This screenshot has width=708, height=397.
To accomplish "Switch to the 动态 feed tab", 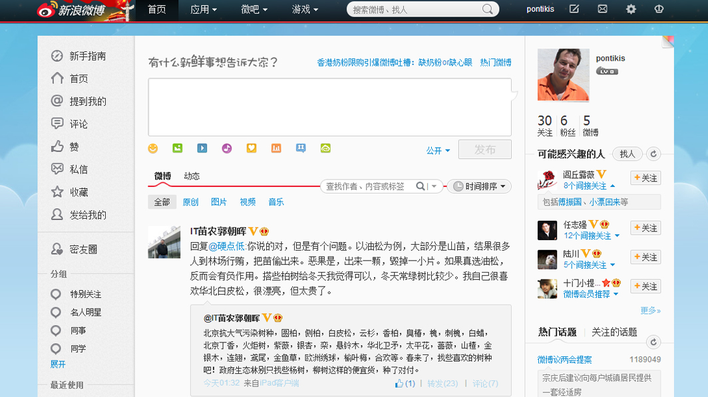I will (x=192, y=176).
